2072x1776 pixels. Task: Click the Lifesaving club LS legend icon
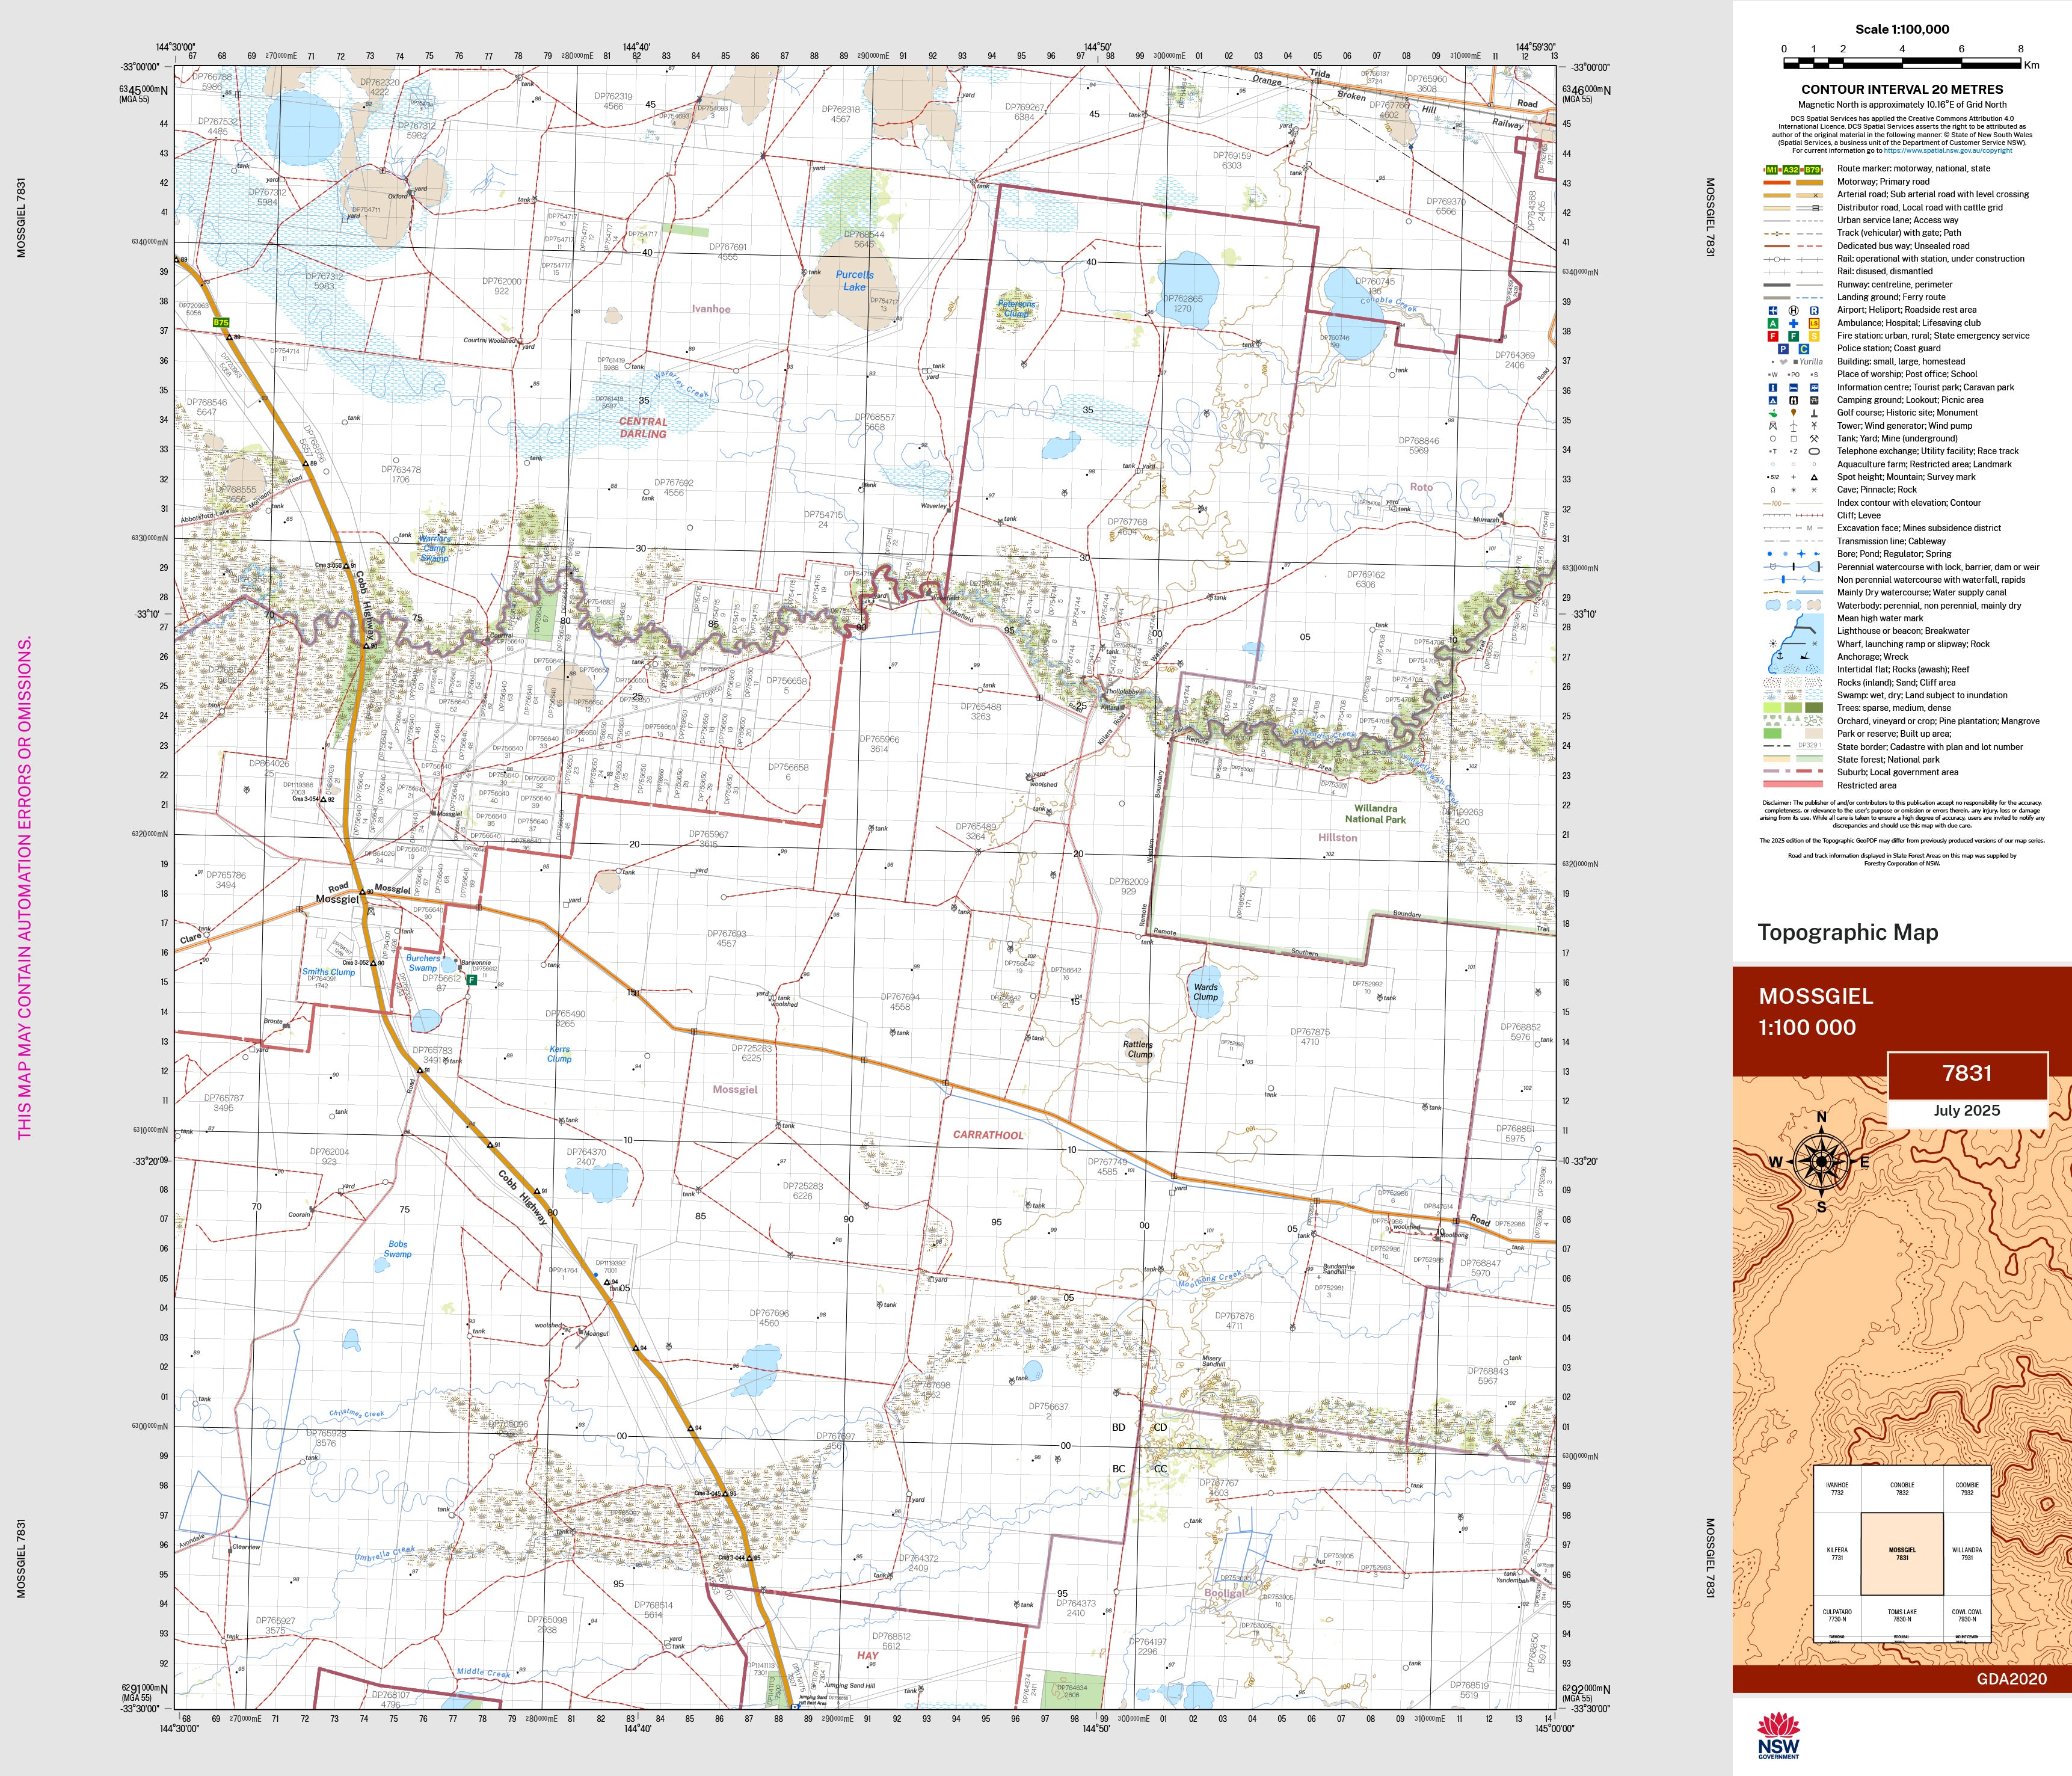coord(1814,324)
